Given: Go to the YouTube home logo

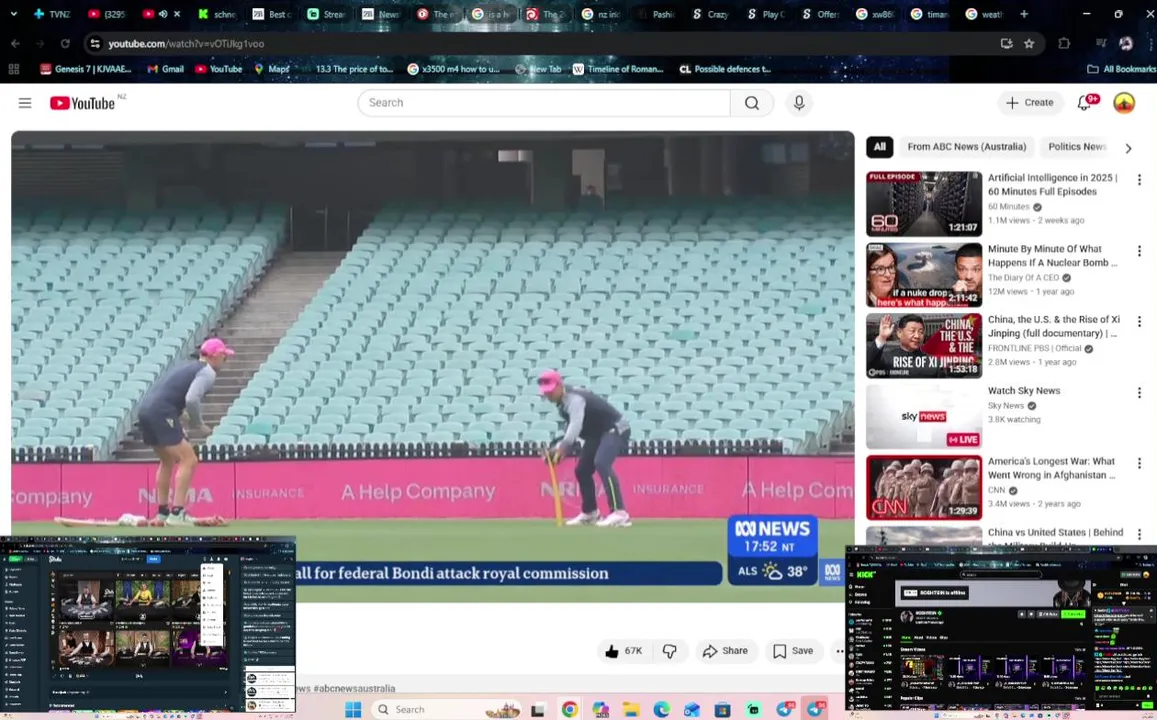Looking at the screenshot, I should [83, 103].
